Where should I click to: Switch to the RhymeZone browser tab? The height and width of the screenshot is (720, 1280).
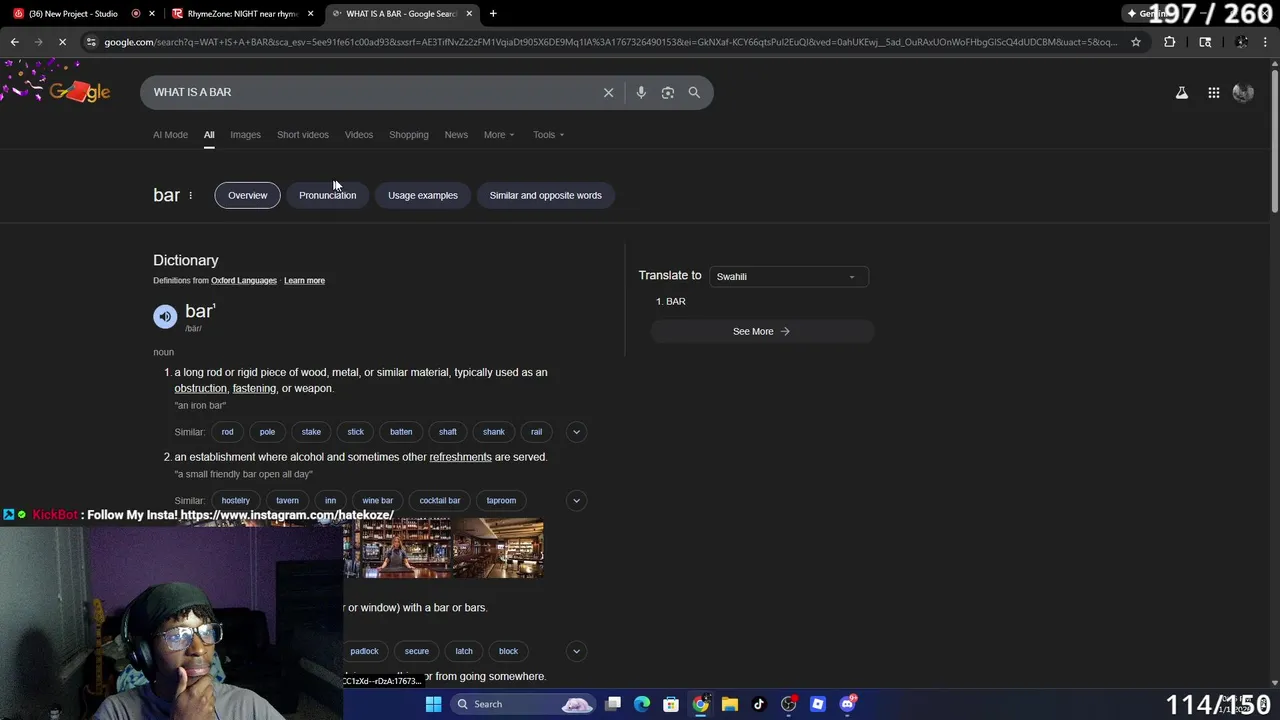pos(243,14)
